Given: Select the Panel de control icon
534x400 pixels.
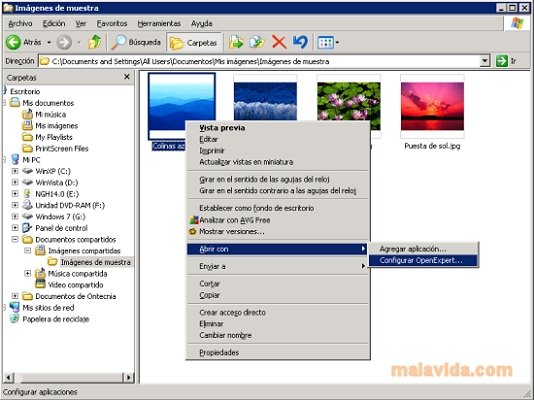Looking at the screenshot, I should (28, 228).
